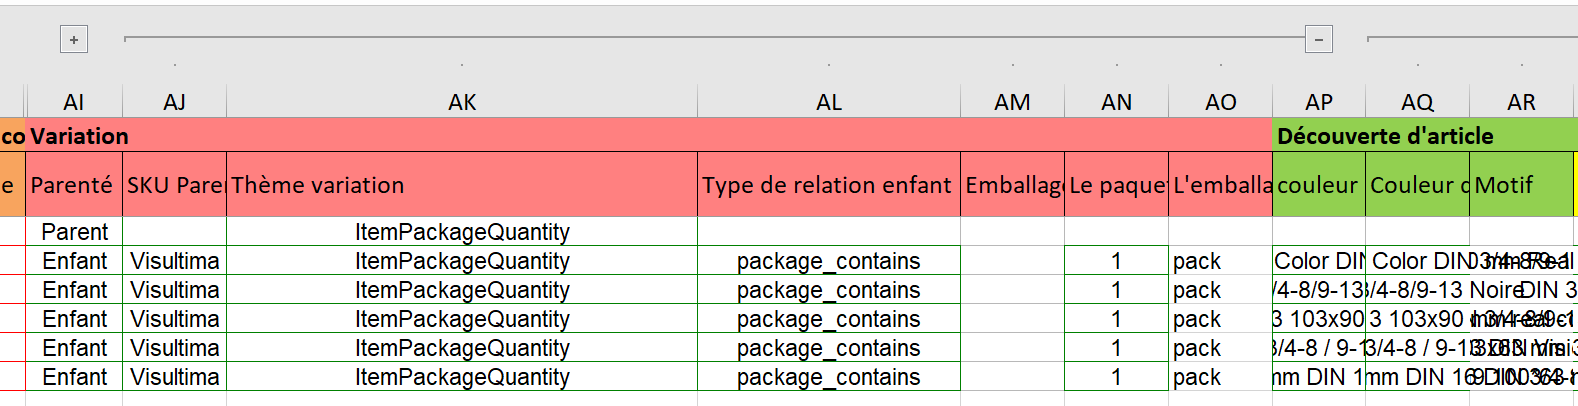The image size is (1578, 406).
Task: Select column AL header
Action: (829, 102)
